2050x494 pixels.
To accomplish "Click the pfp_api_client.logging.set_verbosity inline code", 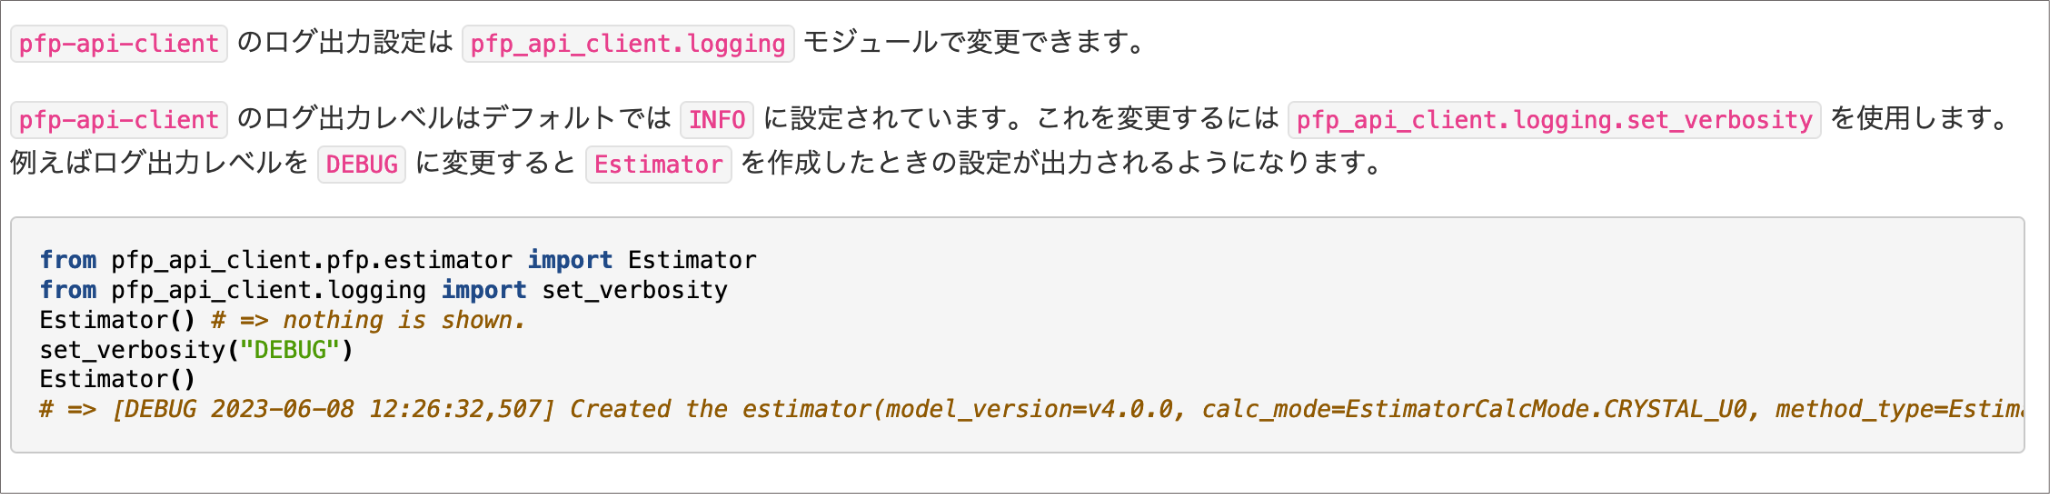I will point(1554,120).
